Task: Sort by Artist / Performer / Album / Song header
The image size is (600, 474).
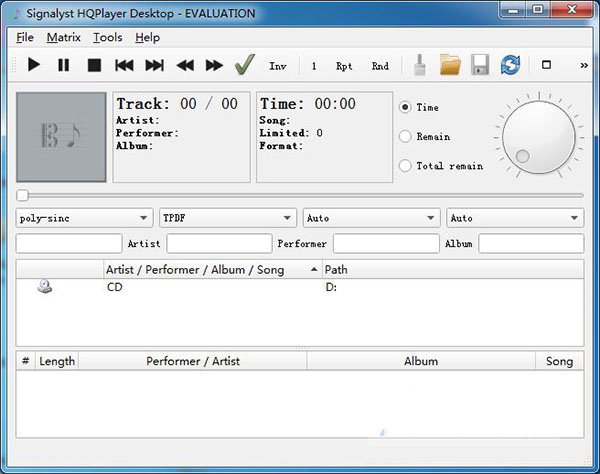Action: 213,270
